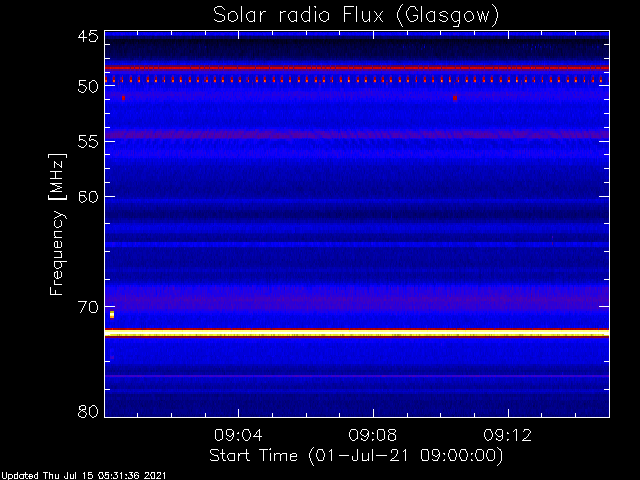Click the bright yellow-white band below 70 MHz

tap(357, 333)
